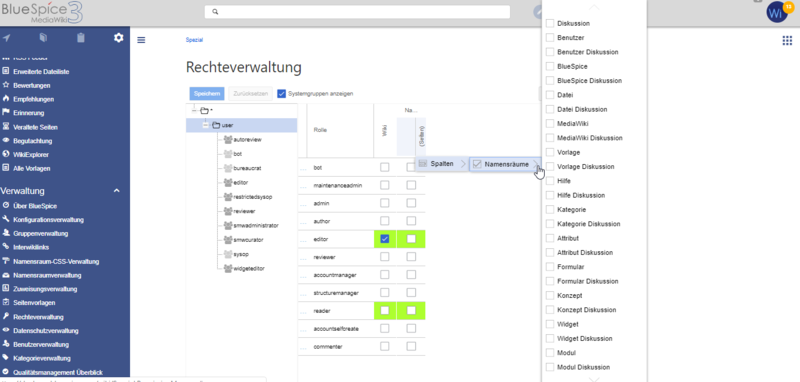Toggle the hamburger menu next to sidebar

pos(141,40)
